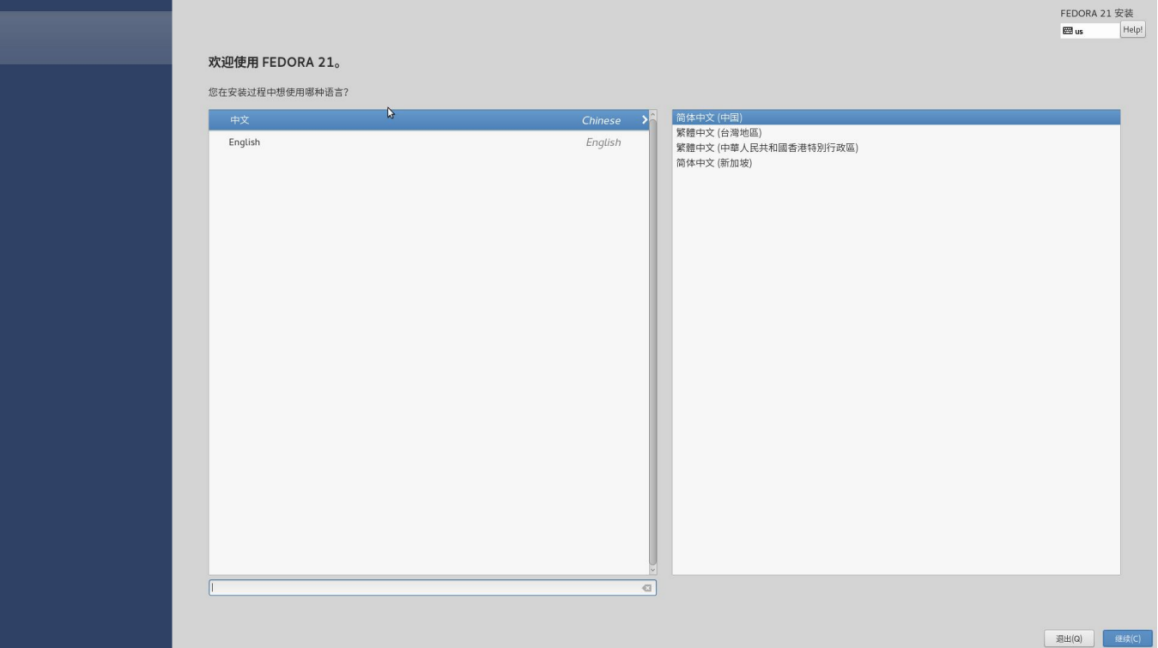Click the language list scrollbar
The height and width of the screenshot is (648, 1158).
point(652,341)
